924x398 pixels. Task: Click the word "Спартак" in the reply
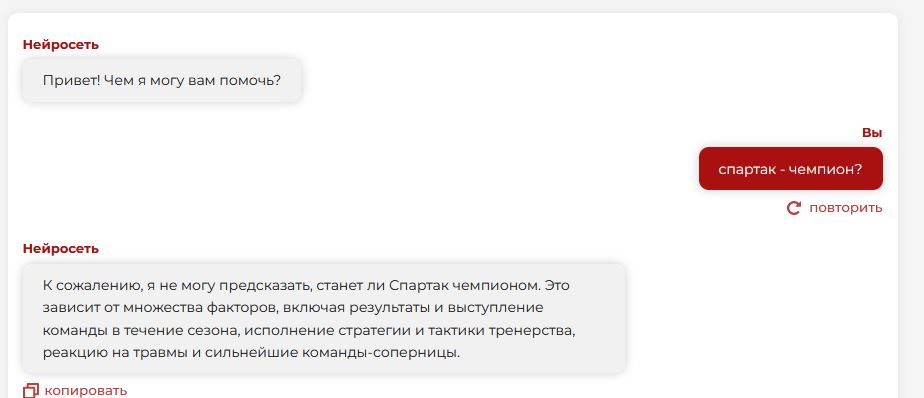coord(418,285)
